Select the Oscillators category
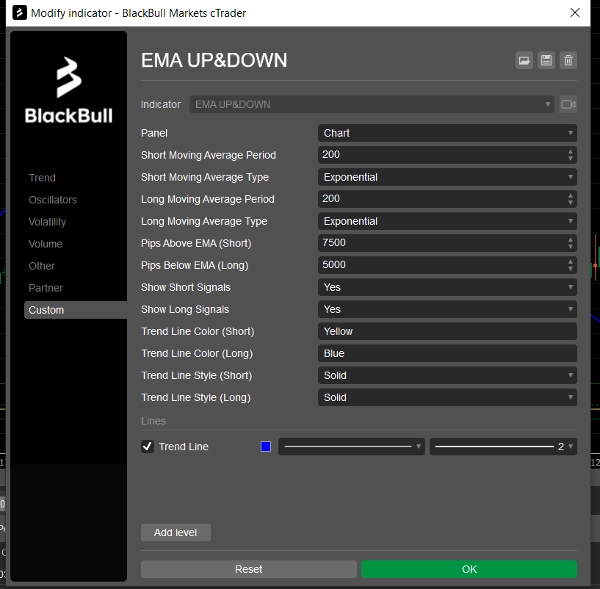This screenshot has height=589, width=600. [52, 200]
